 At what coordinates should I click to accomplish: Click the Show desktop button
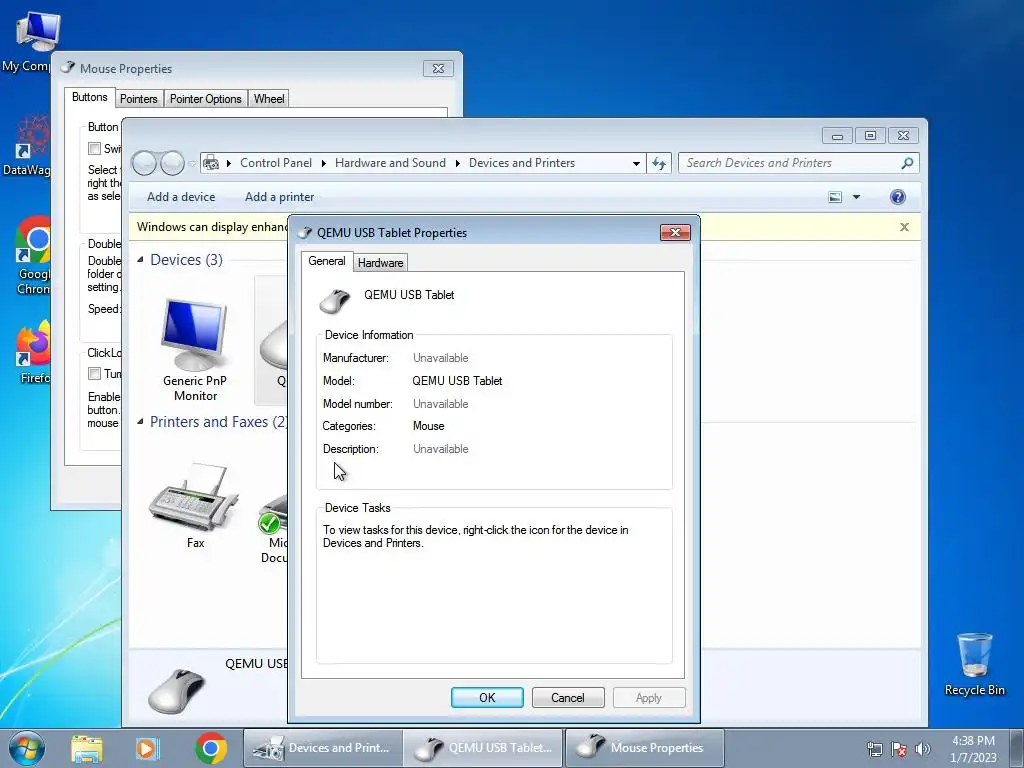click(1017, 748)
